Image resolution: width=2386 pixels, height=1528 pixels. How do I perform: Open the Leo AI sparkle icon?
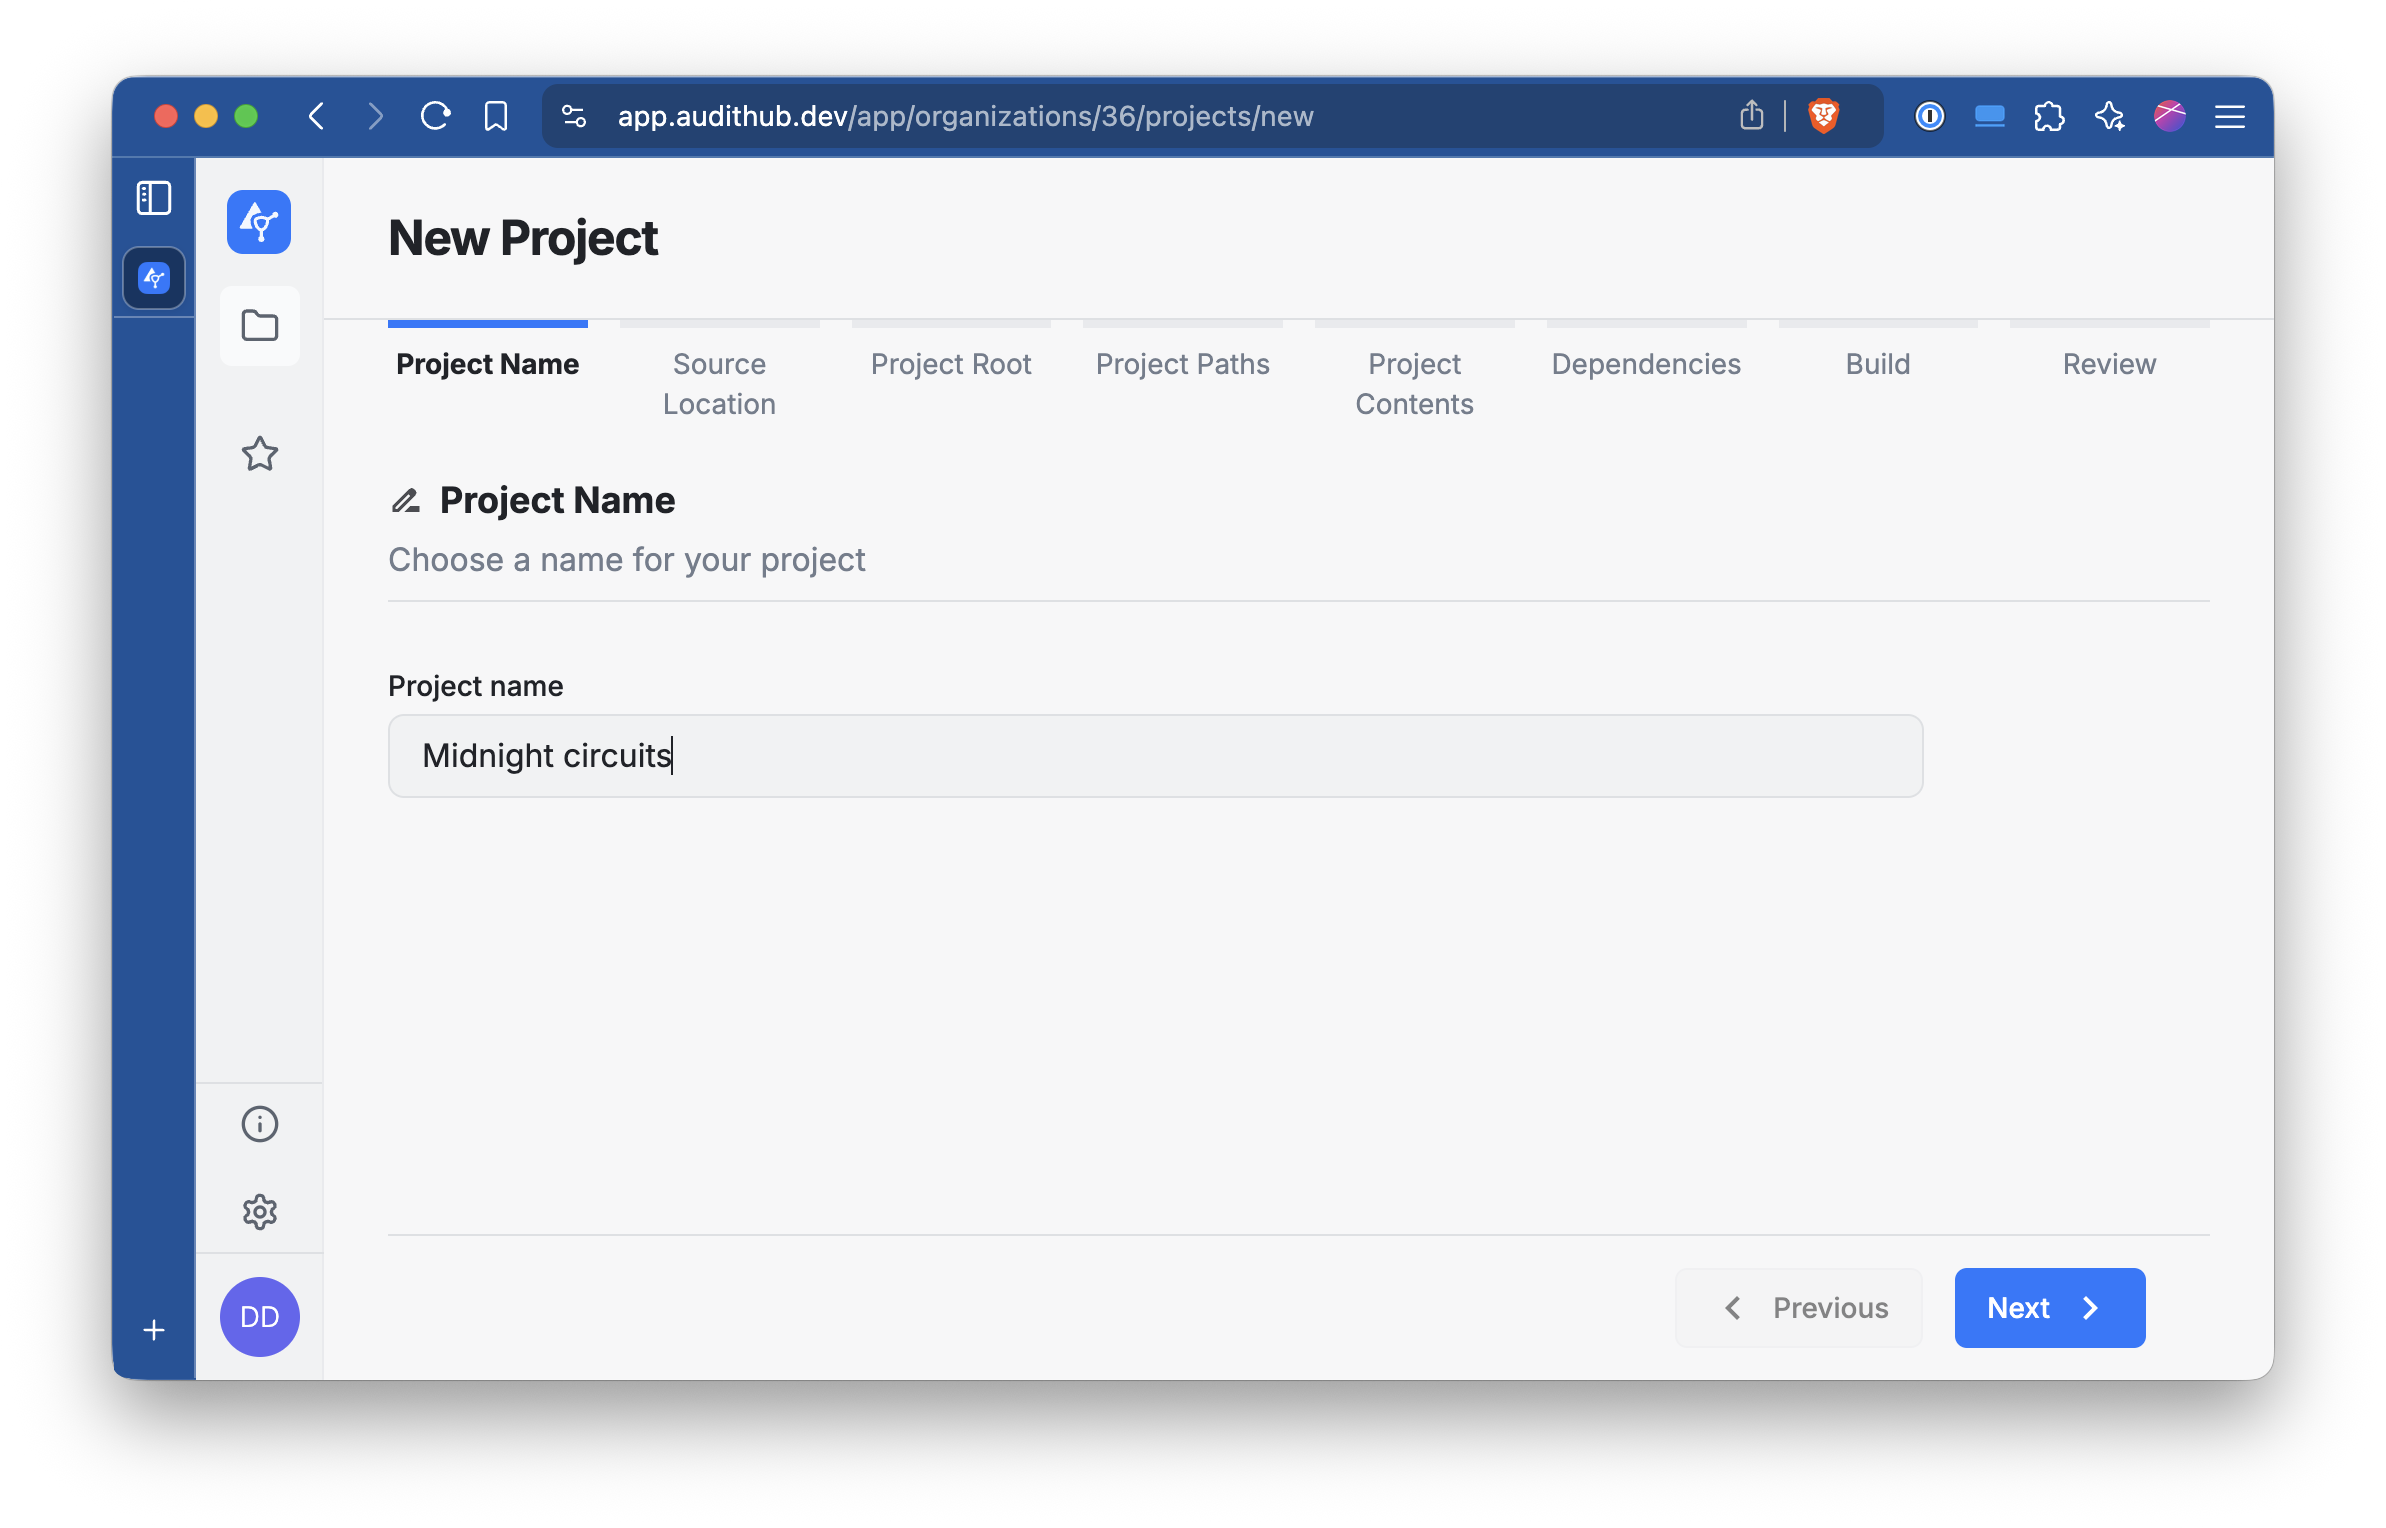[2110, 116]
